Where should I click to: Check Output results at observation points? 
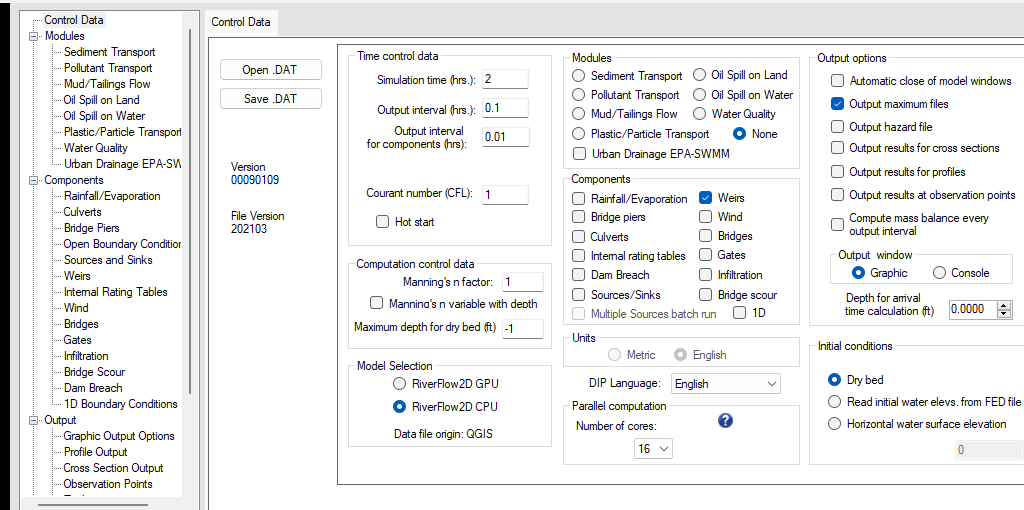coord(837,195)
